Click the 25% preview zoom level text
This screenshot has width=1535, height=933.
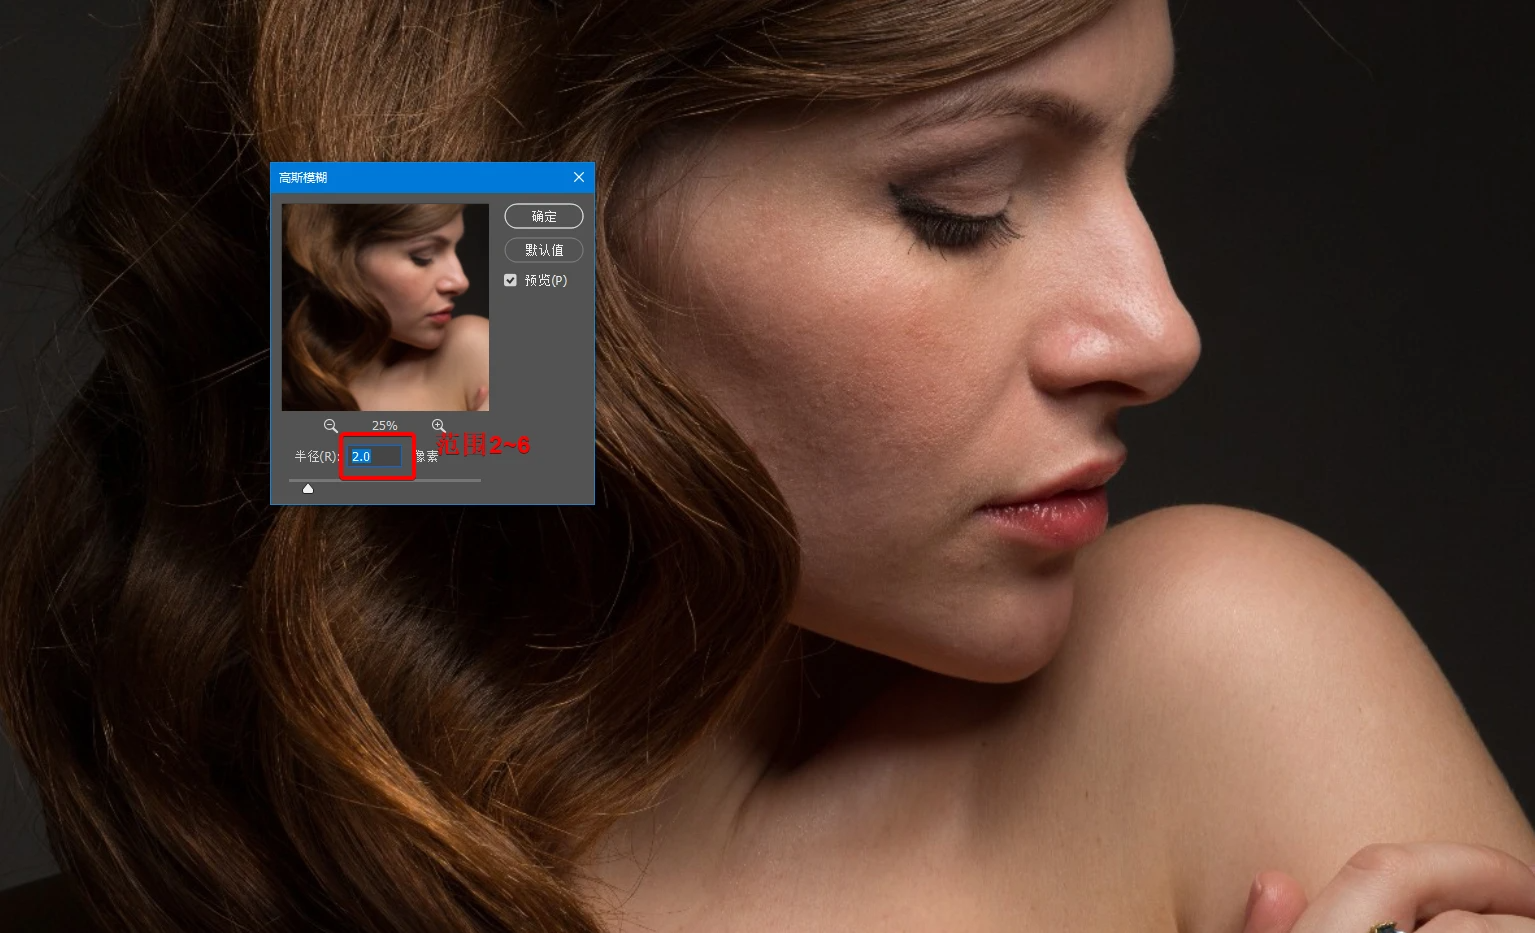click(385, 426)
